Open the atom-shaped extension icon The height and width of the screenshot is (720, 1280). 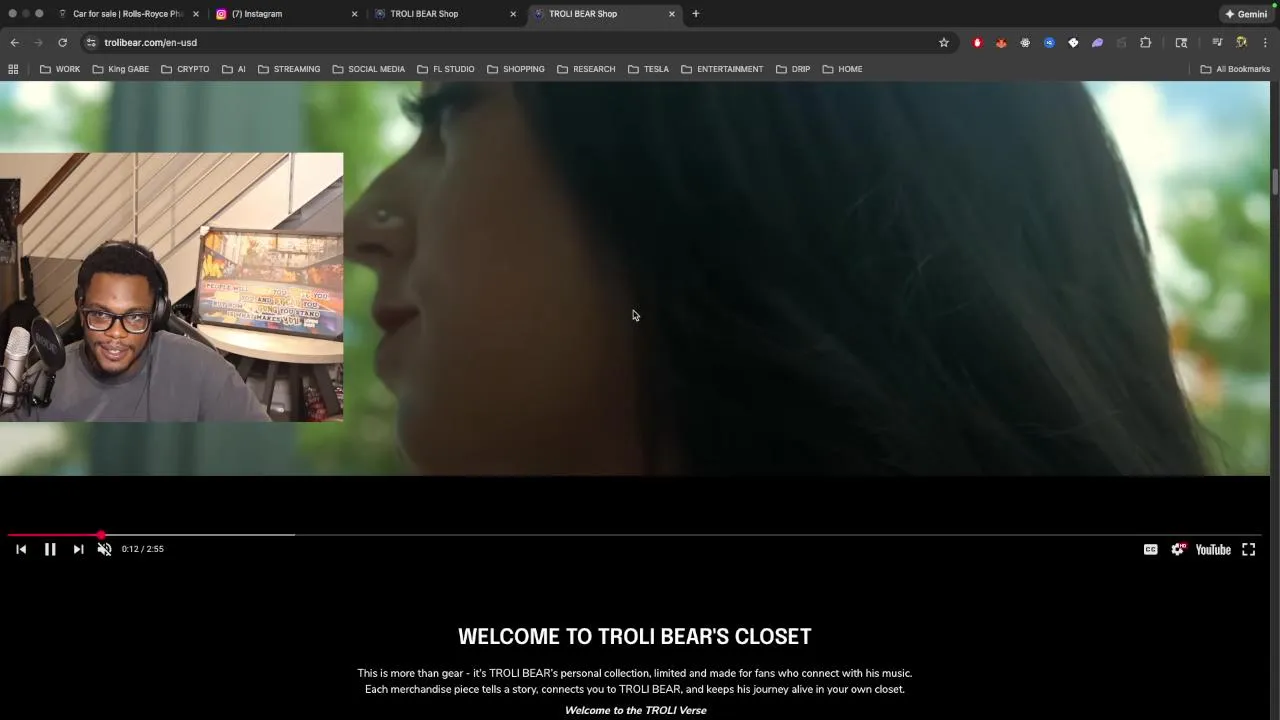pos(1025,42)
